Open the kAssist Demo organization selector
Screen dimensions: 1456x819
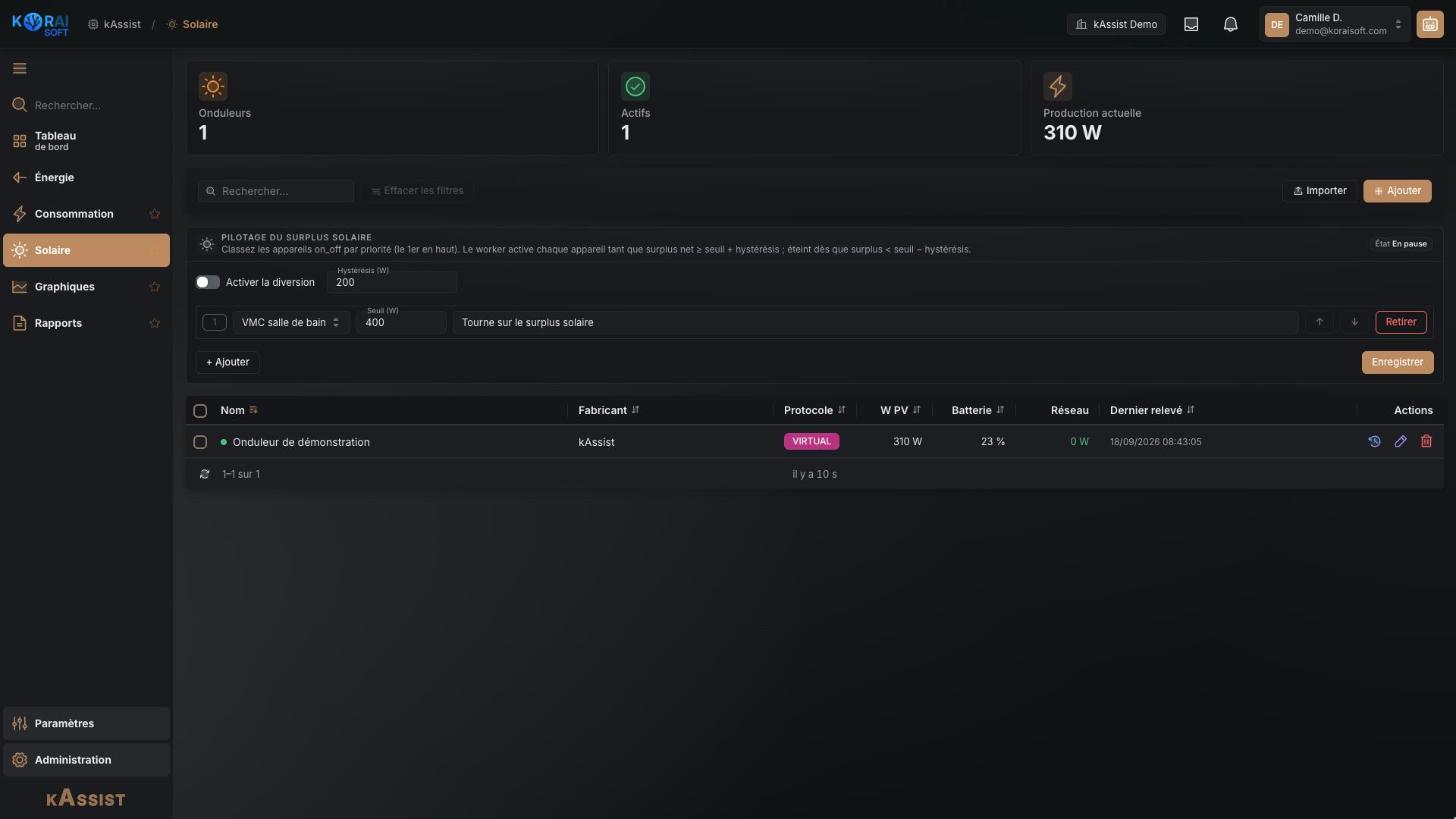(1116, 24)
